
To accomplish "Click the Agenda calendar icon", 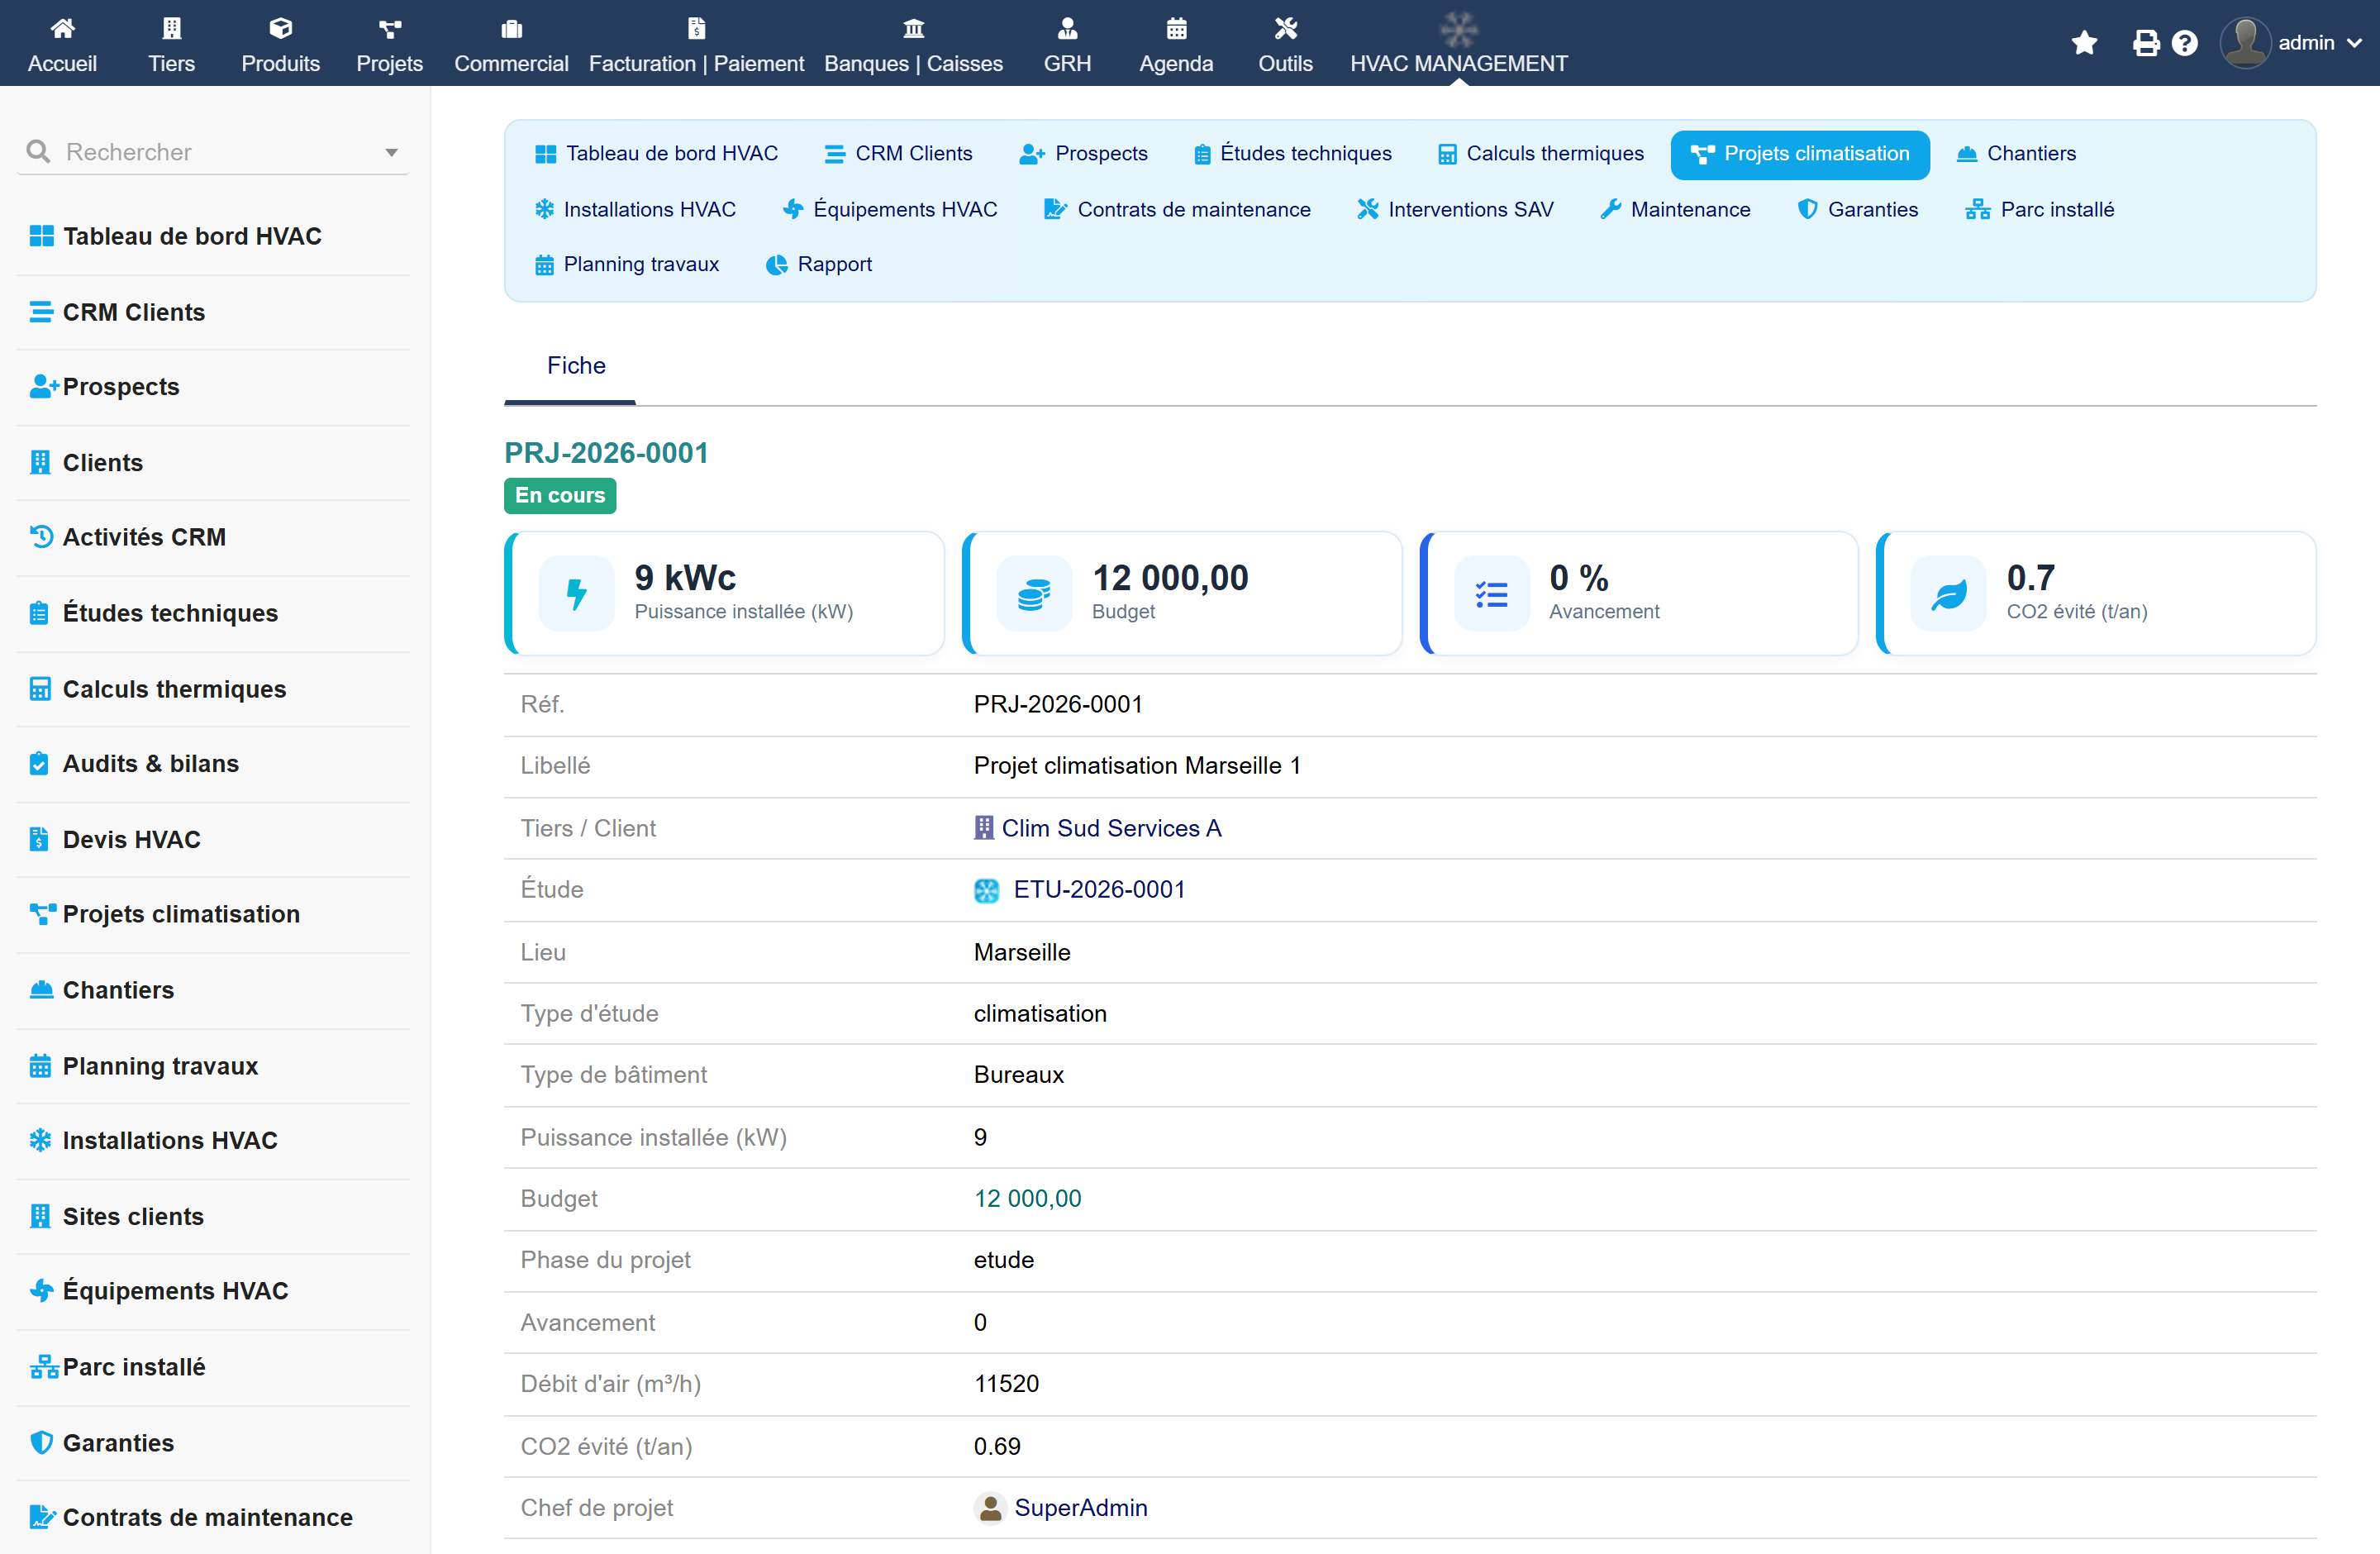I will click(1176, 28).
